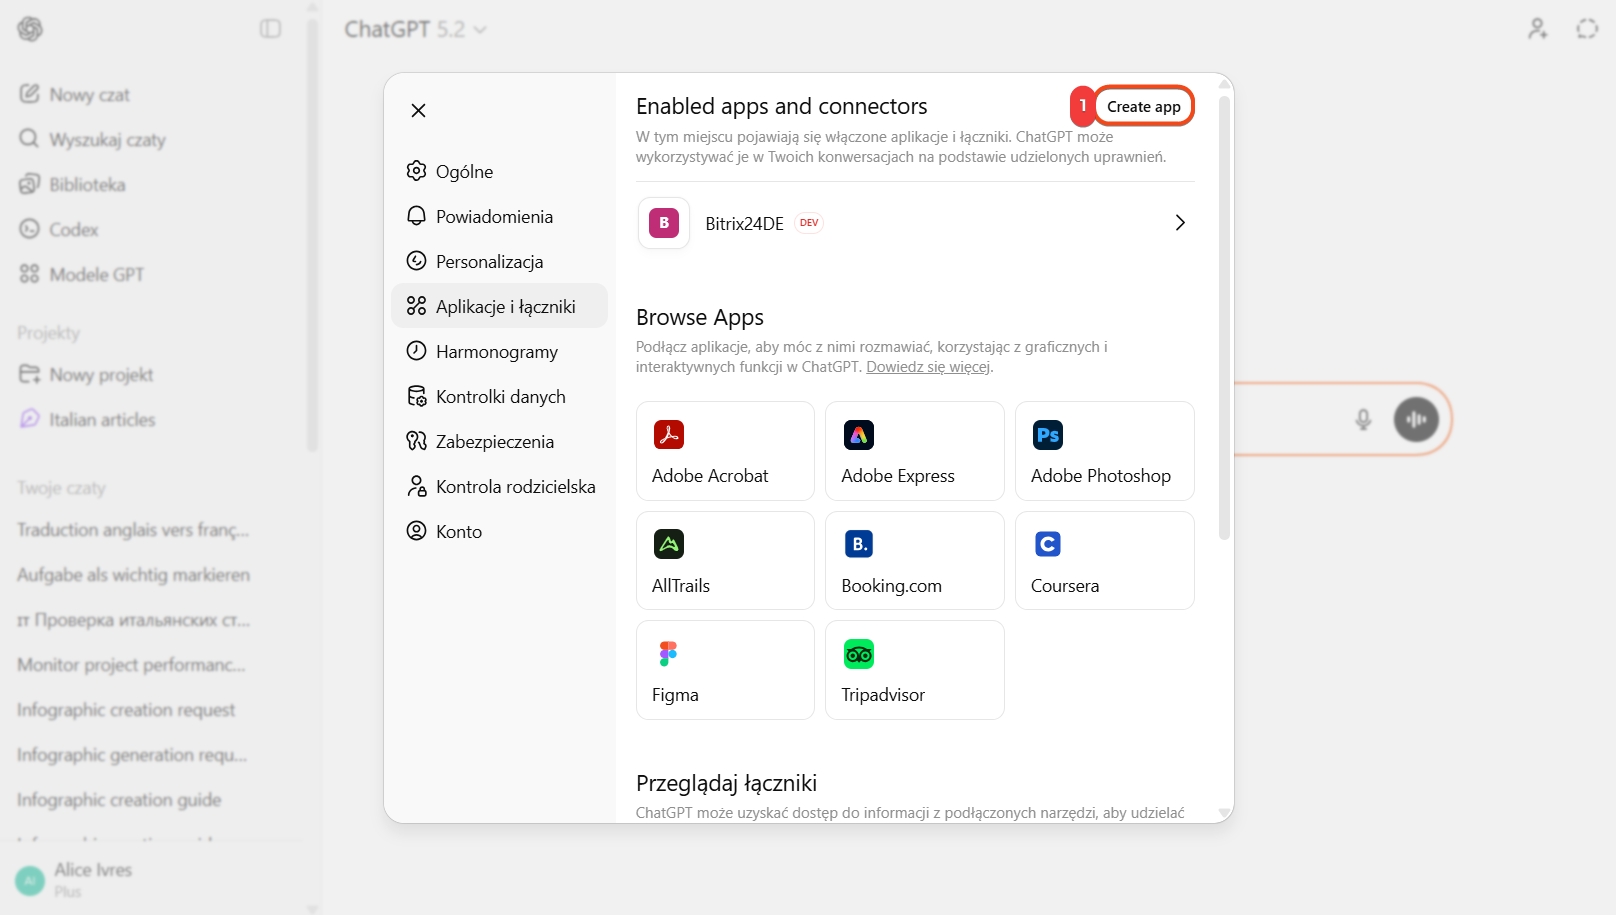
Task: Follow the 'Dowiedz się więcej' link
Action: (927, 367)
